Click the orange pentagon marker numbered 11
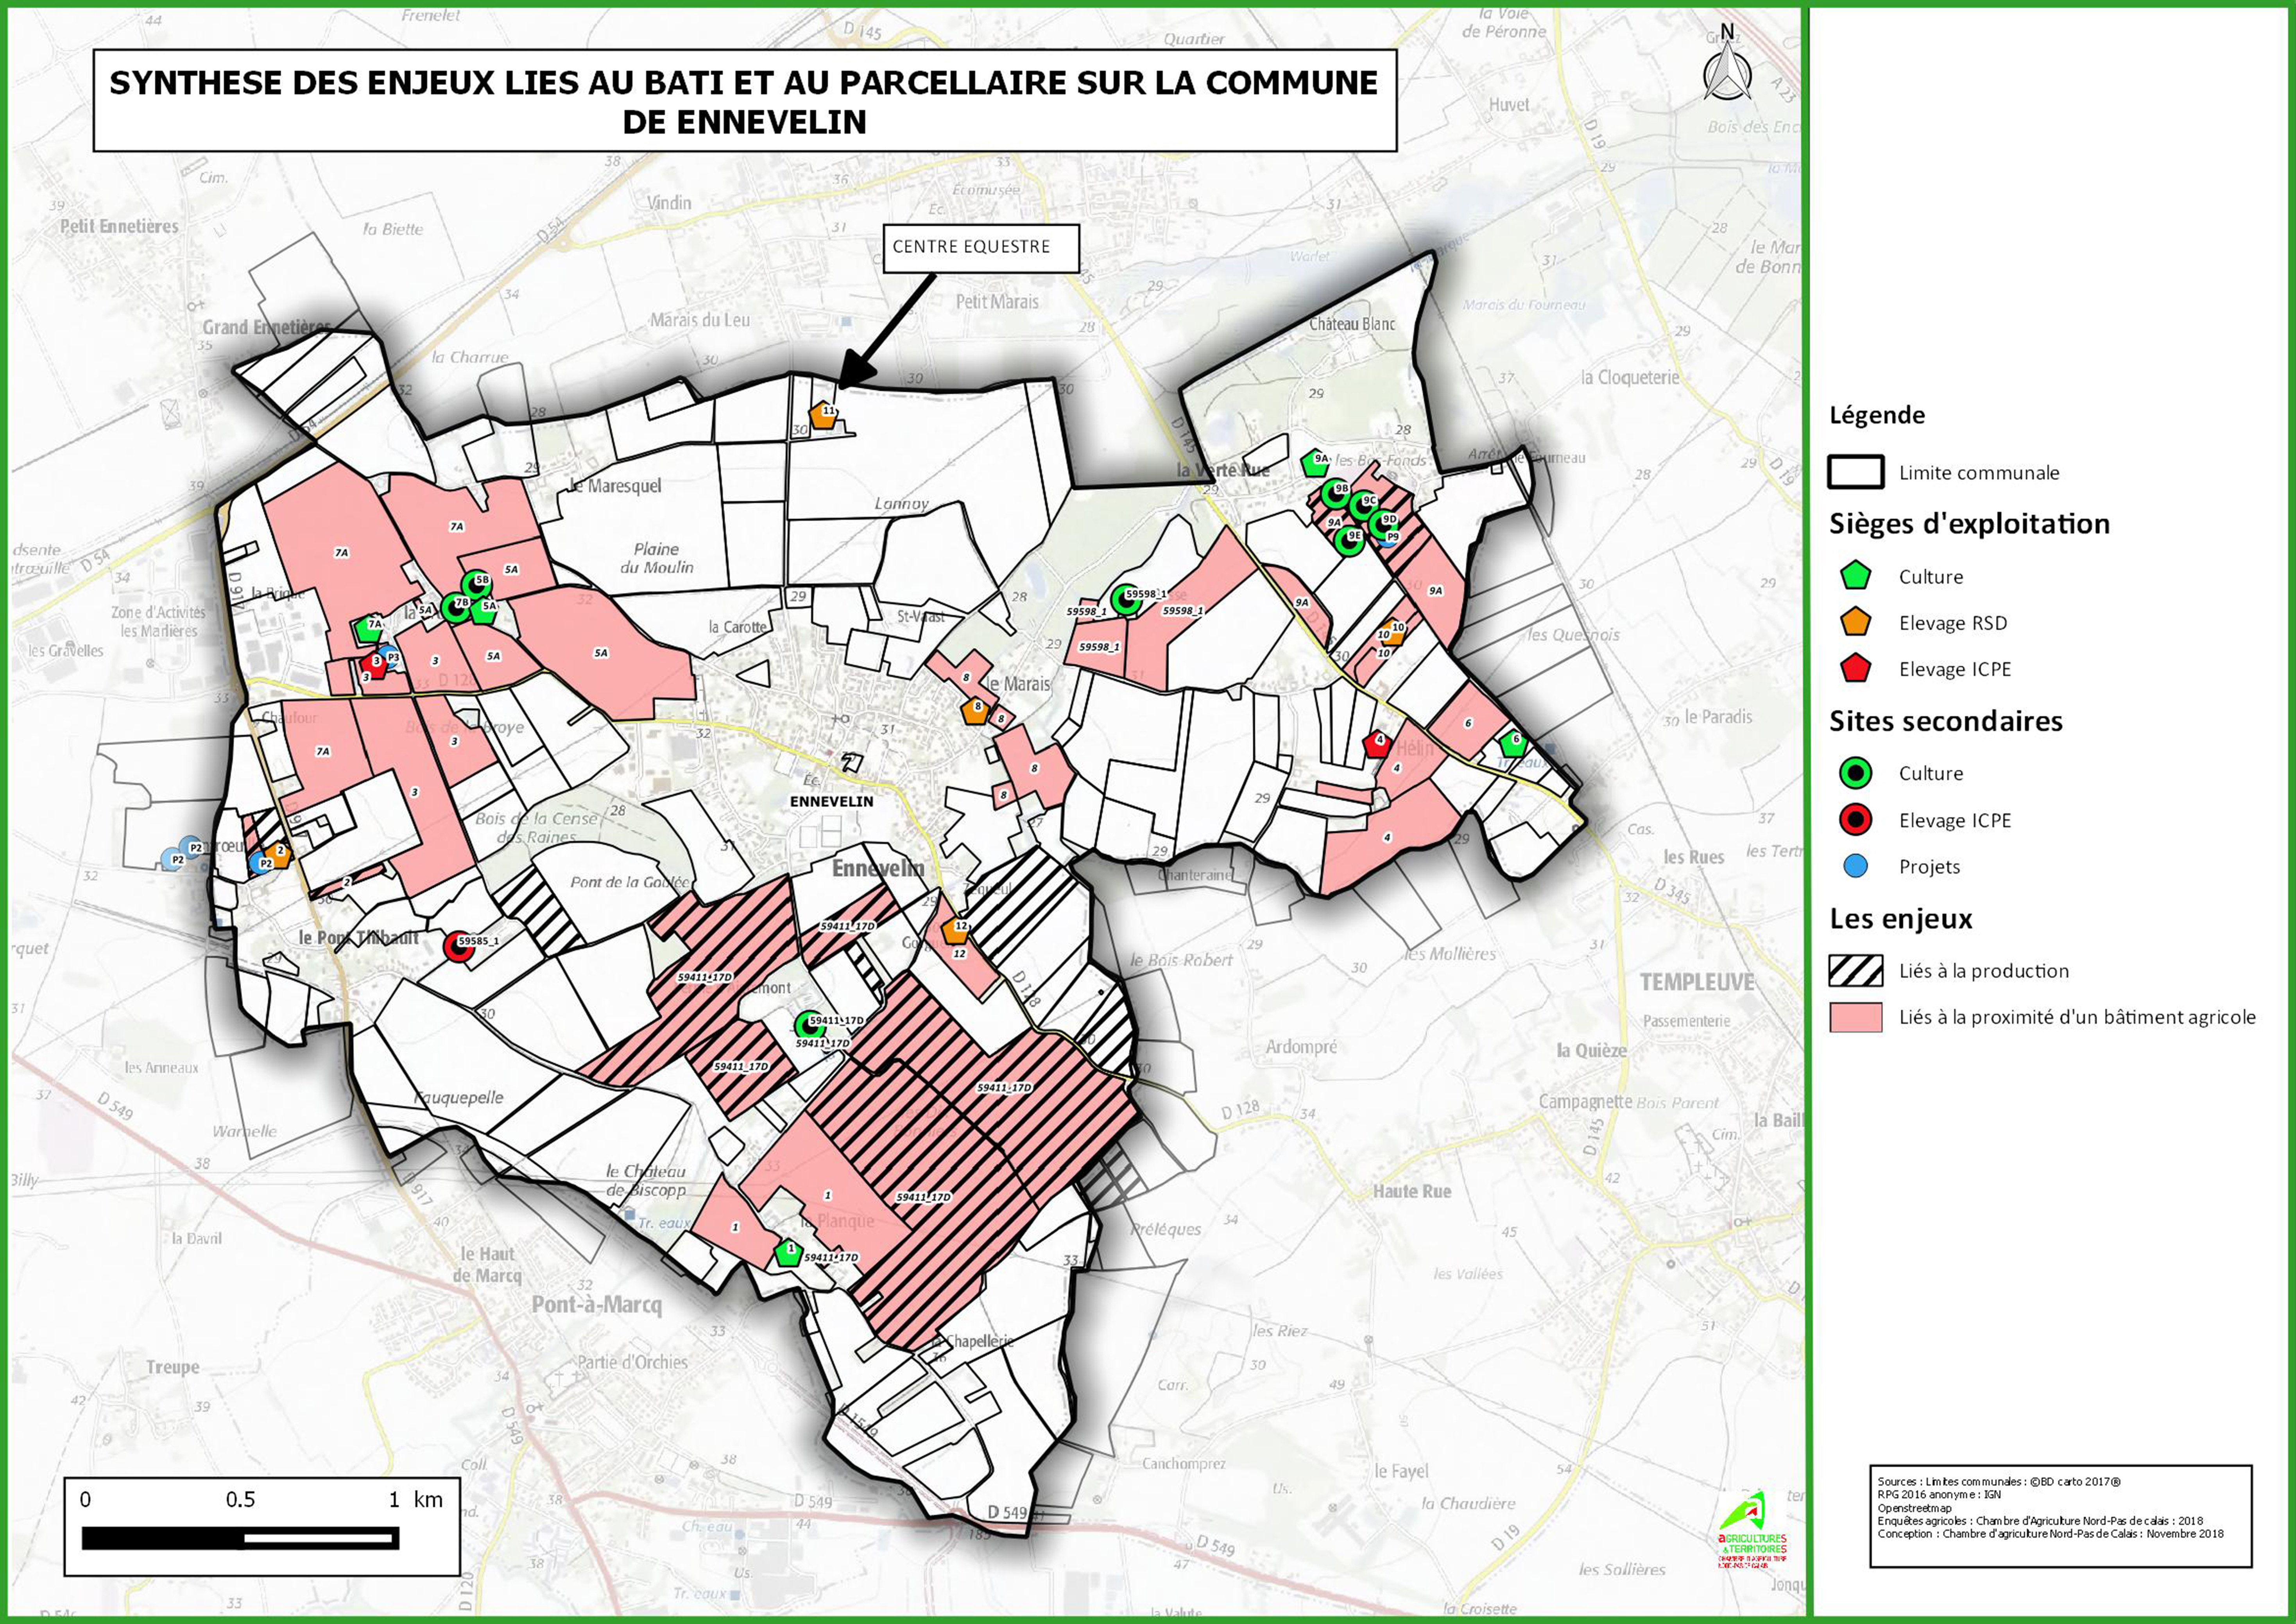Image resolution: width=2296 pixels, height=1624 pixels. pyautogui.click(x=823, y=415)
